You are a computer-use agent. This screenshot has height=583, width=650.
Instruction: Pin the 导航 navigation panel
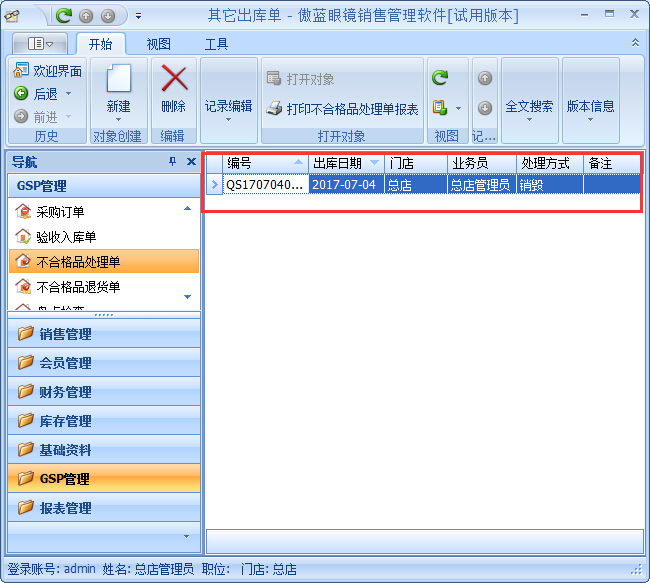coord(172,162)
